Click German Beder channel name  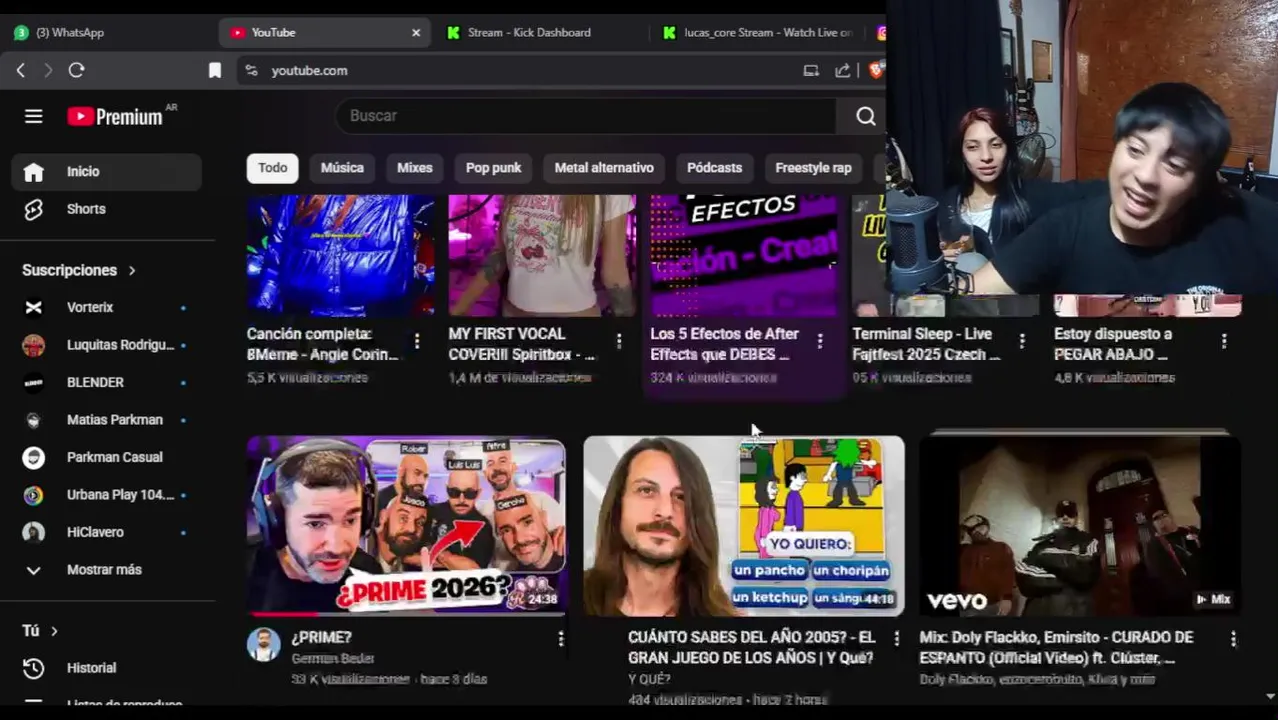coord(332,659)
